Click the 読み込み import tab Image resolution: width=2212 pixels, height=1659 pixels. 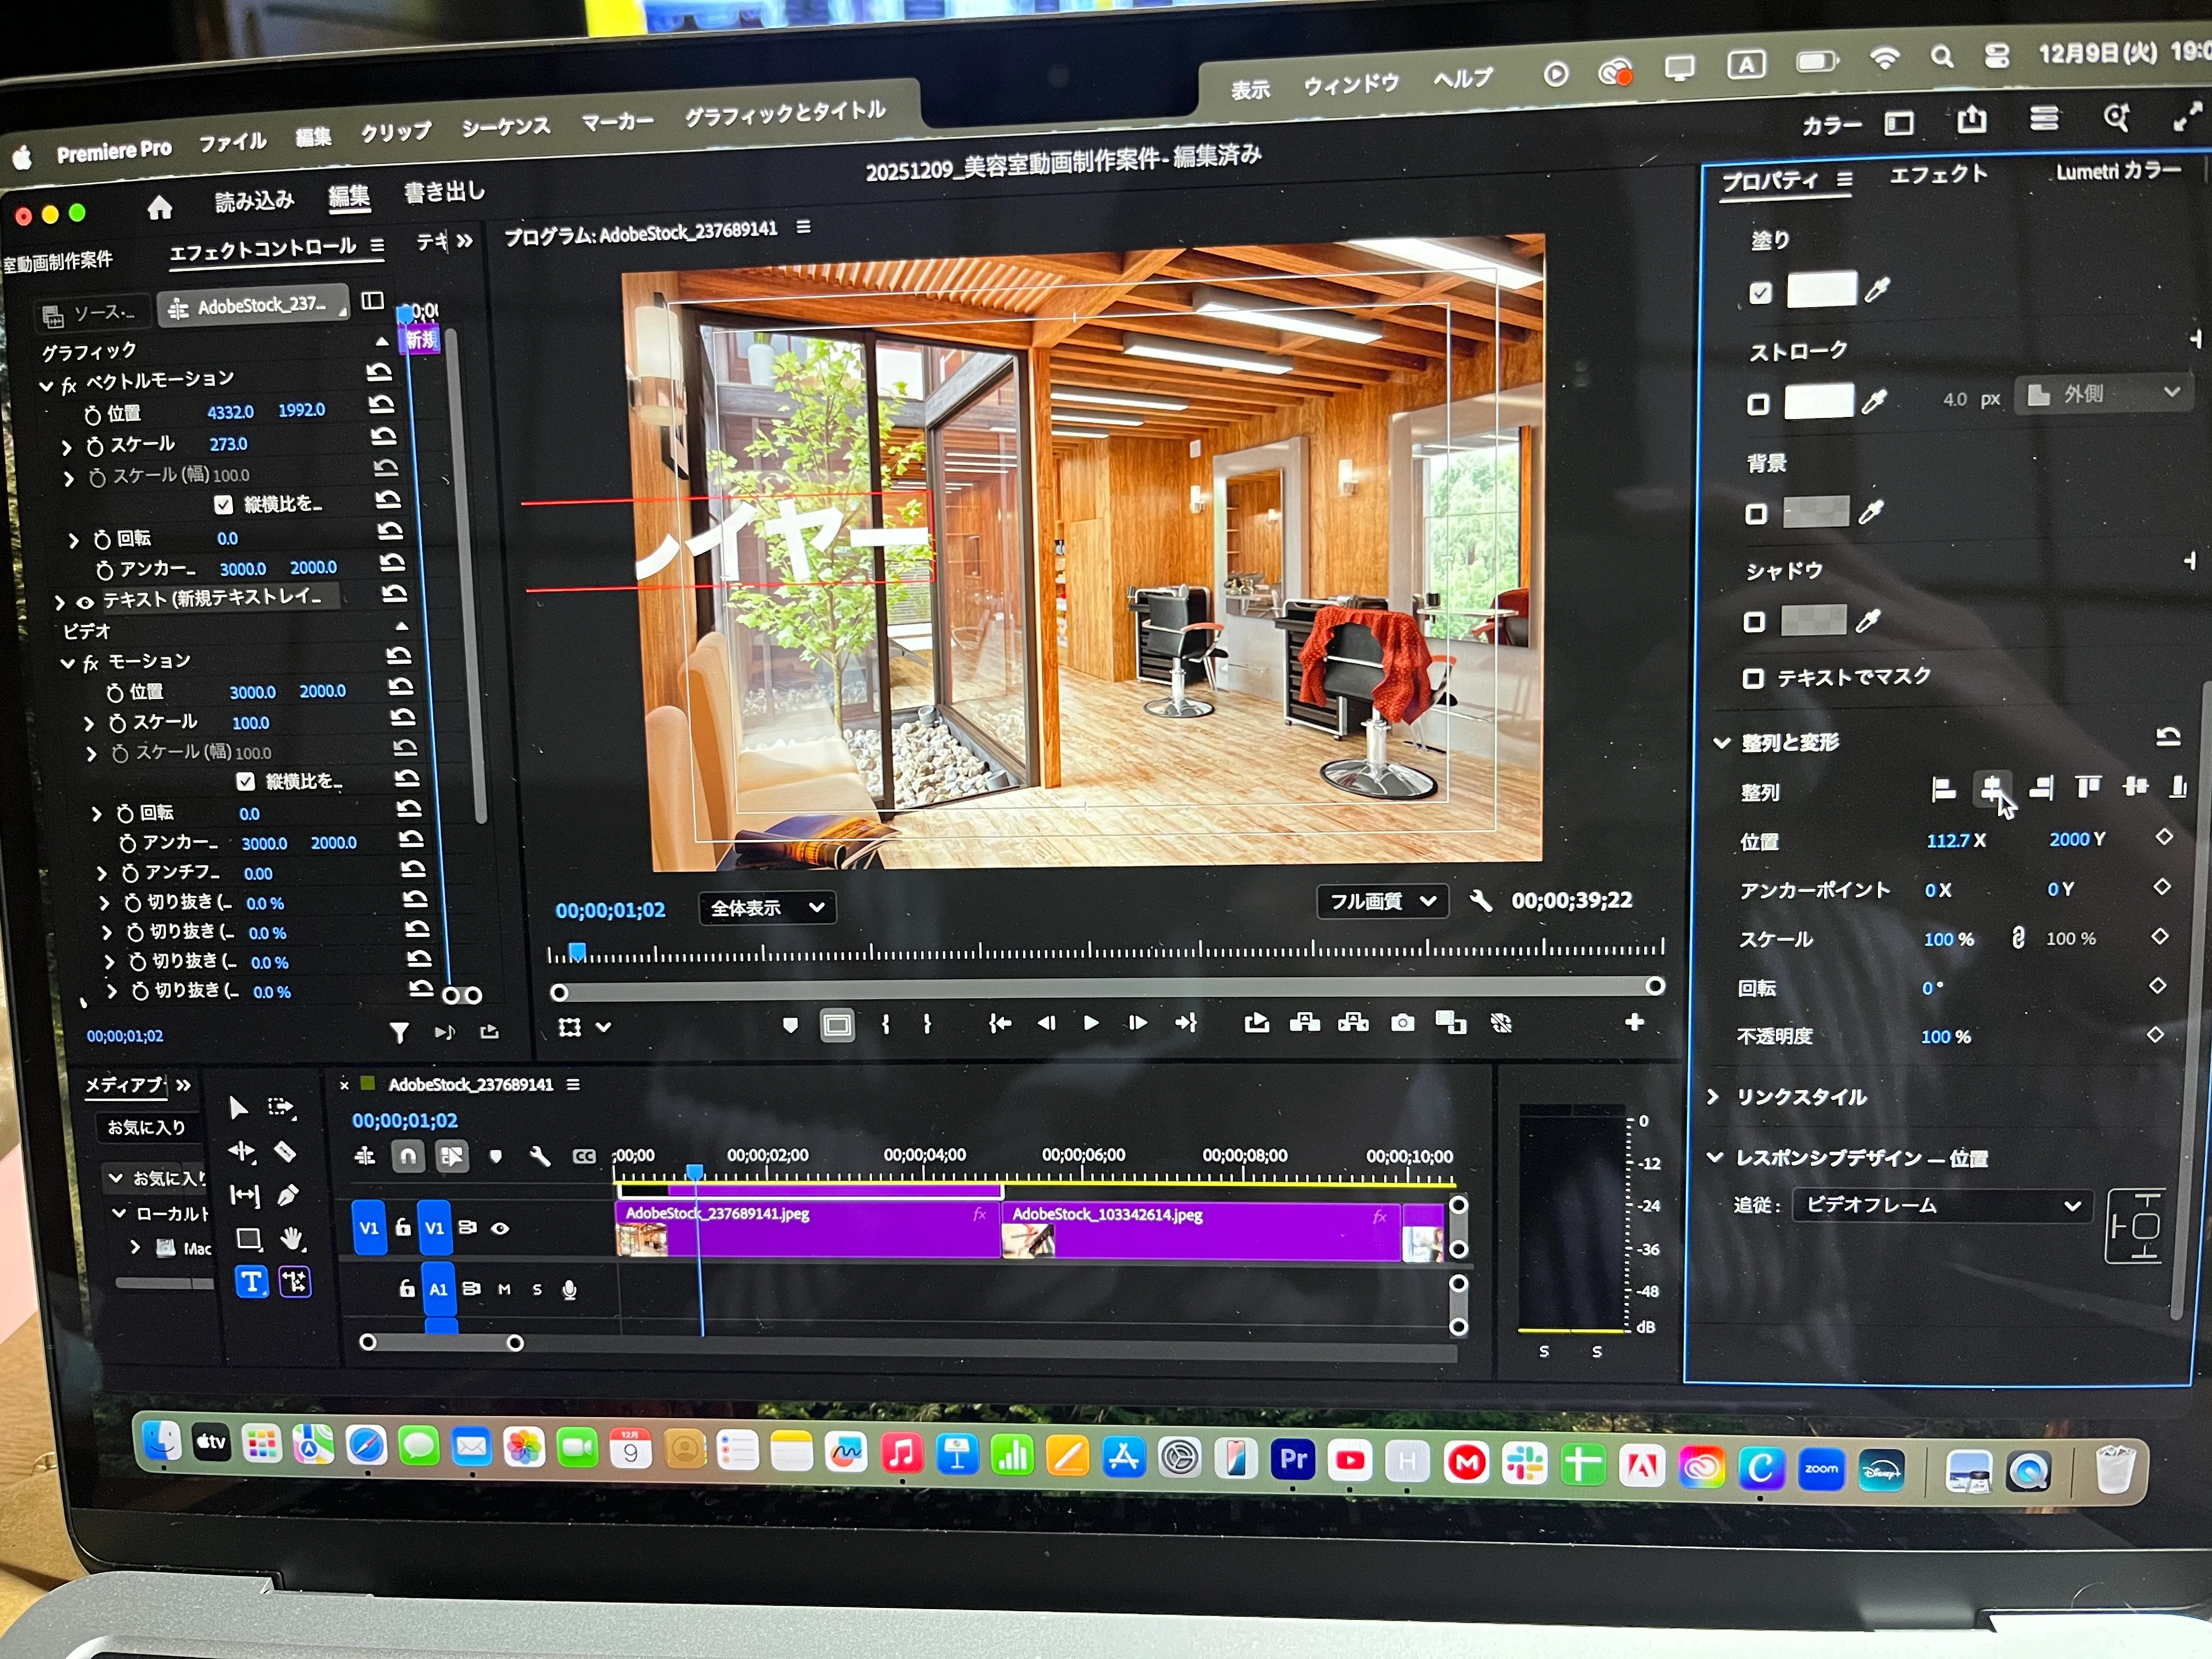pyautogui.click(x=254, y=200)
